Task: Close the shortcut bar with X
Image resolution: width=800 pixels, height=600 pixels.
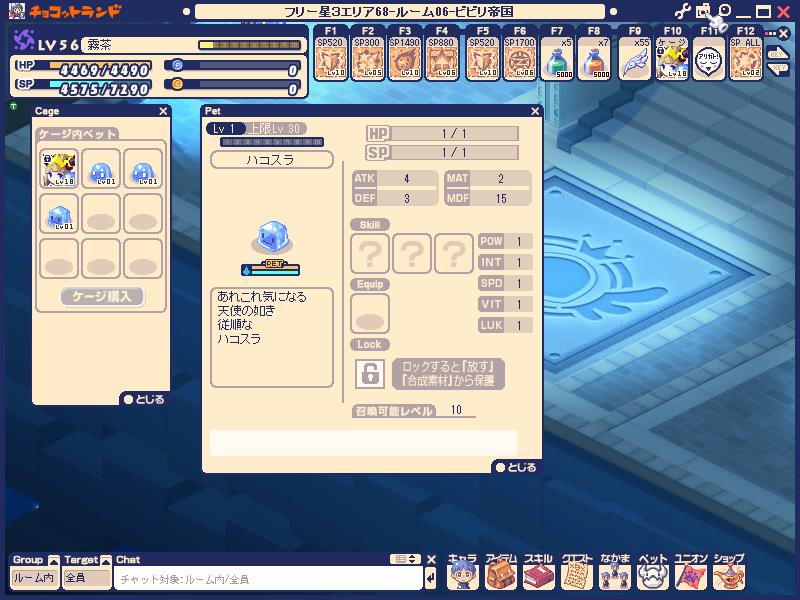Action: click(x=784, y=34)
